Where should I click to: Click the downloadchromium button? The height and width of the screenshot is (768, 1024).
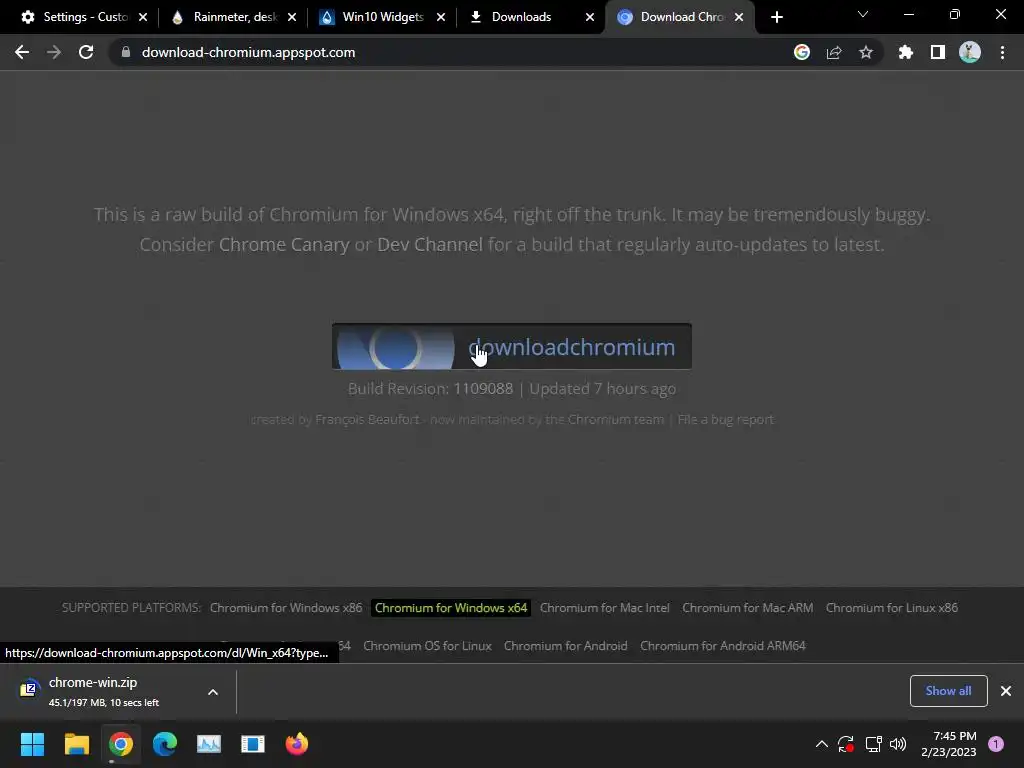click(x=511, y=347)
